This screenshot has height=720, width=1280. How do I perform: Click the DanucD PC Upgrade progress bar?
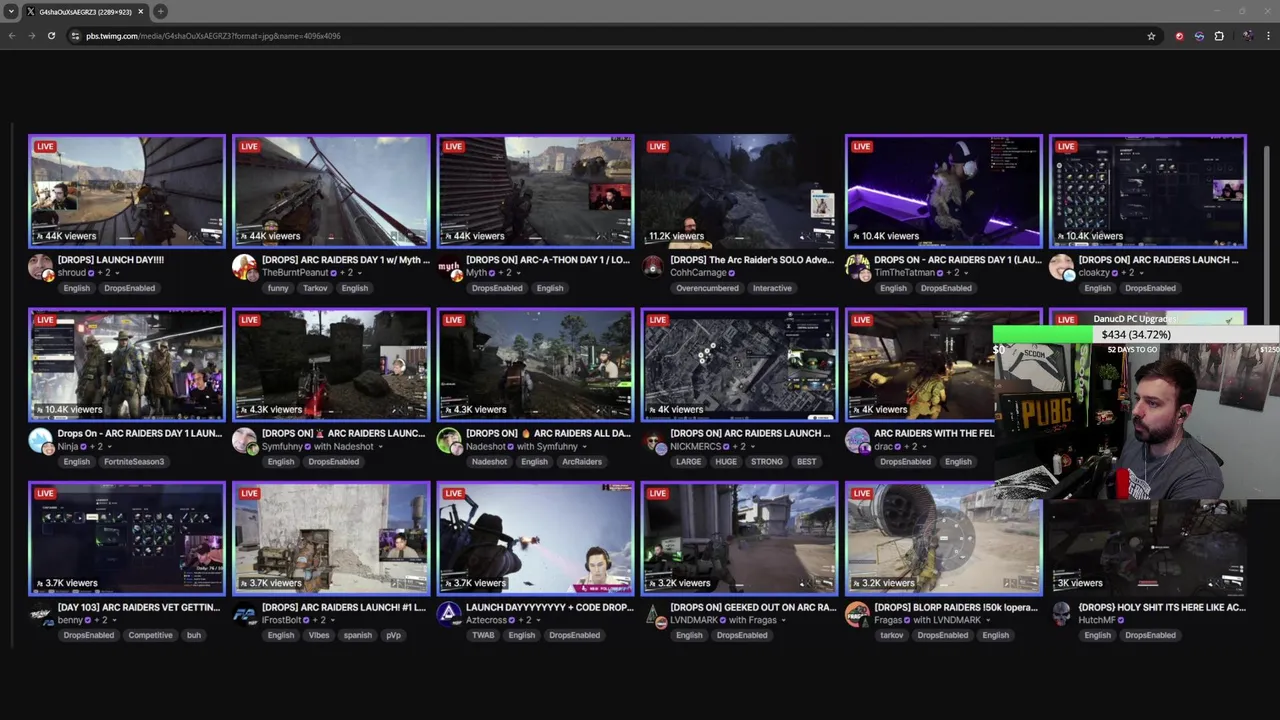tap(1136, 334)
